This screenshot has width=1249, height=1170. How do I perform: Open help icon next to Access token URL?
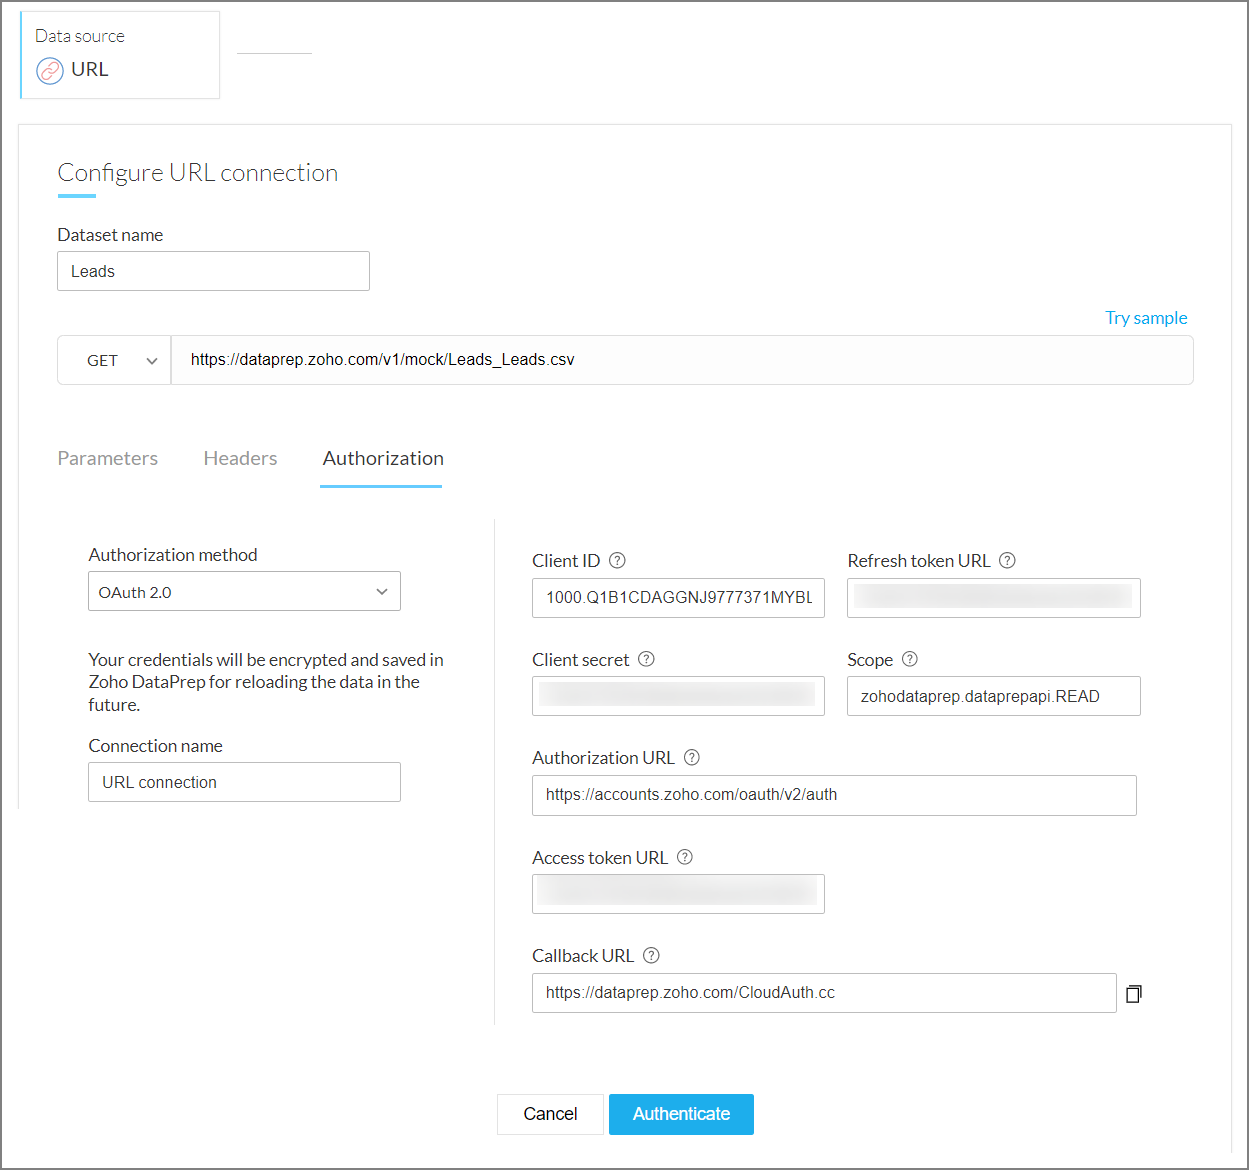coord(684,857)
